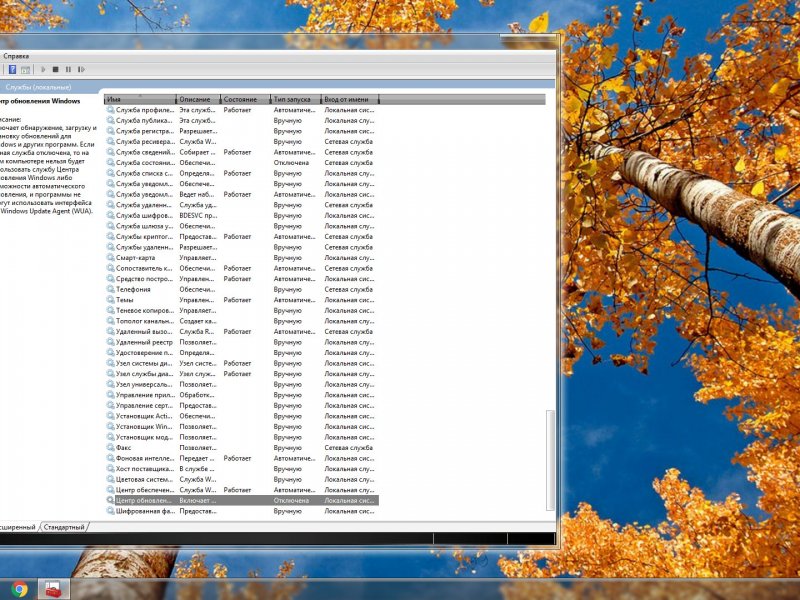This screenshot has height=600, width=800.
Task: Toggle the action pane icon beside Help
Action: tap(26, 69)
